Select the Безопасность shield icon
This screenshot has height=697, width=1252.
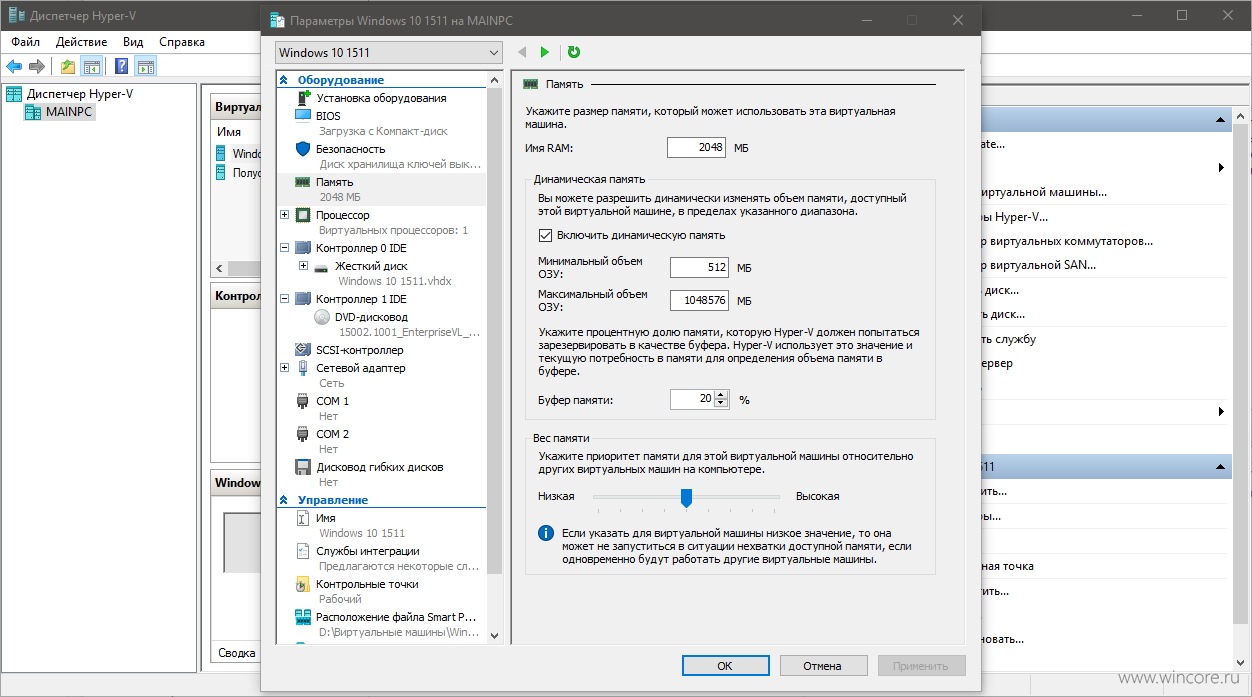(304, 149)
